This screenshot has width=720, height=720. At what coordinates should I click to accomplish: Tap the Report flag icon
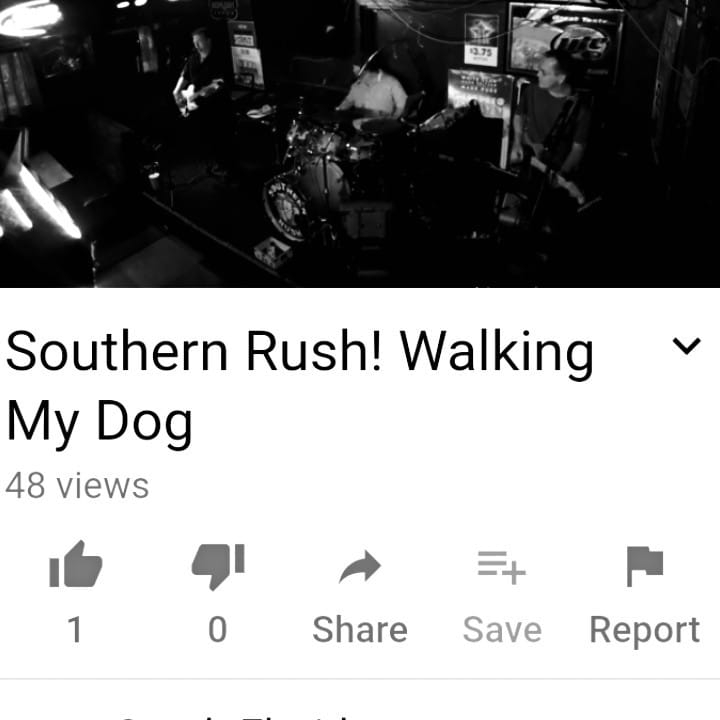coord(645,566)
